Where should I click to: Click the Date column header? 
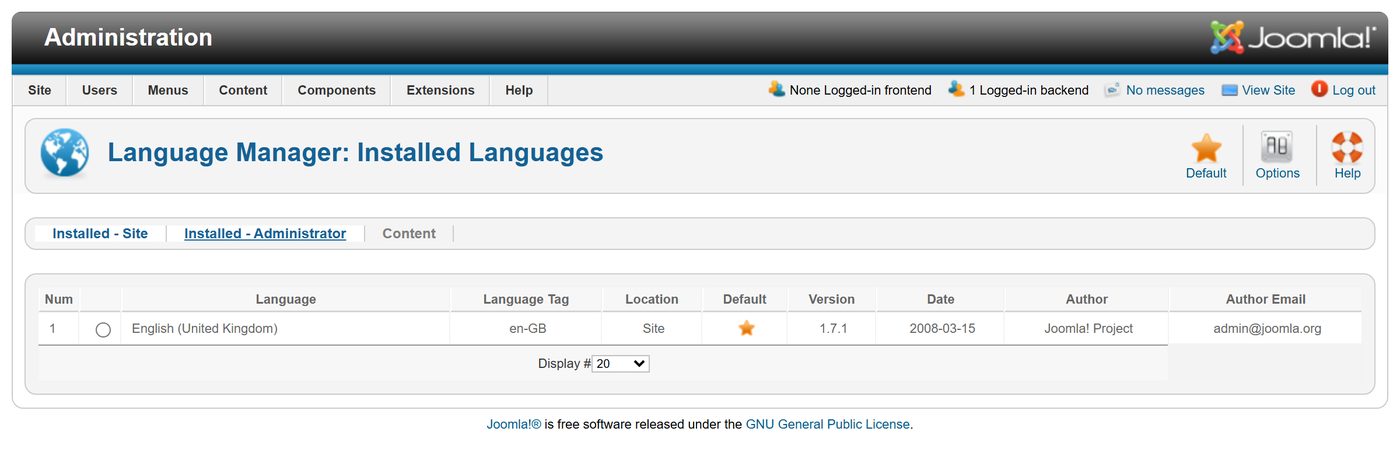(940, 299)
